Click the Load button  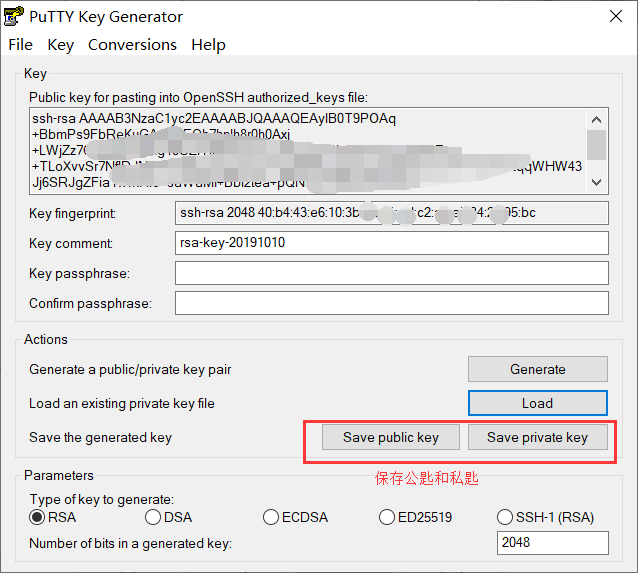pyautogui.click(x=537, y=403)
